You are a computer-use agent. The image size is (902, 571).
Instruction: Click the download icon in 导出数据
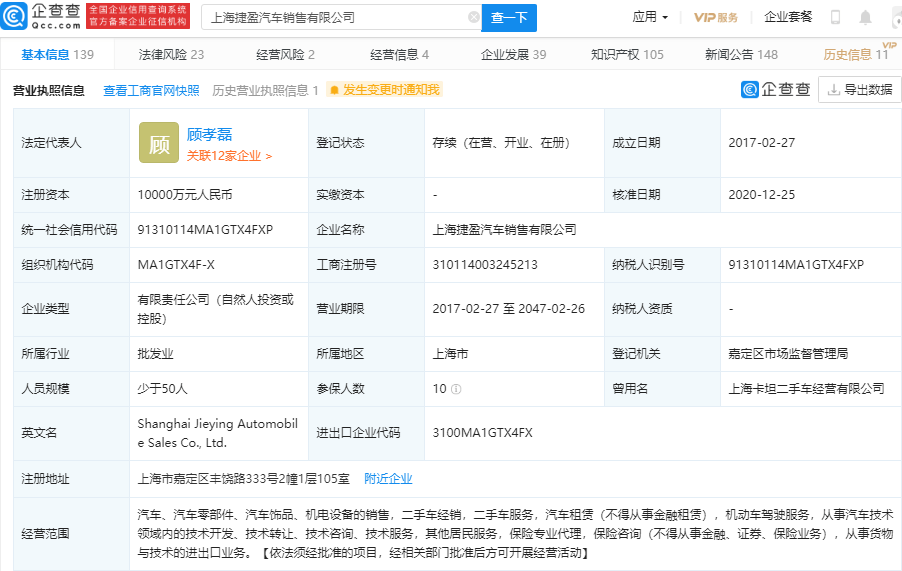(x=833, y=90)
